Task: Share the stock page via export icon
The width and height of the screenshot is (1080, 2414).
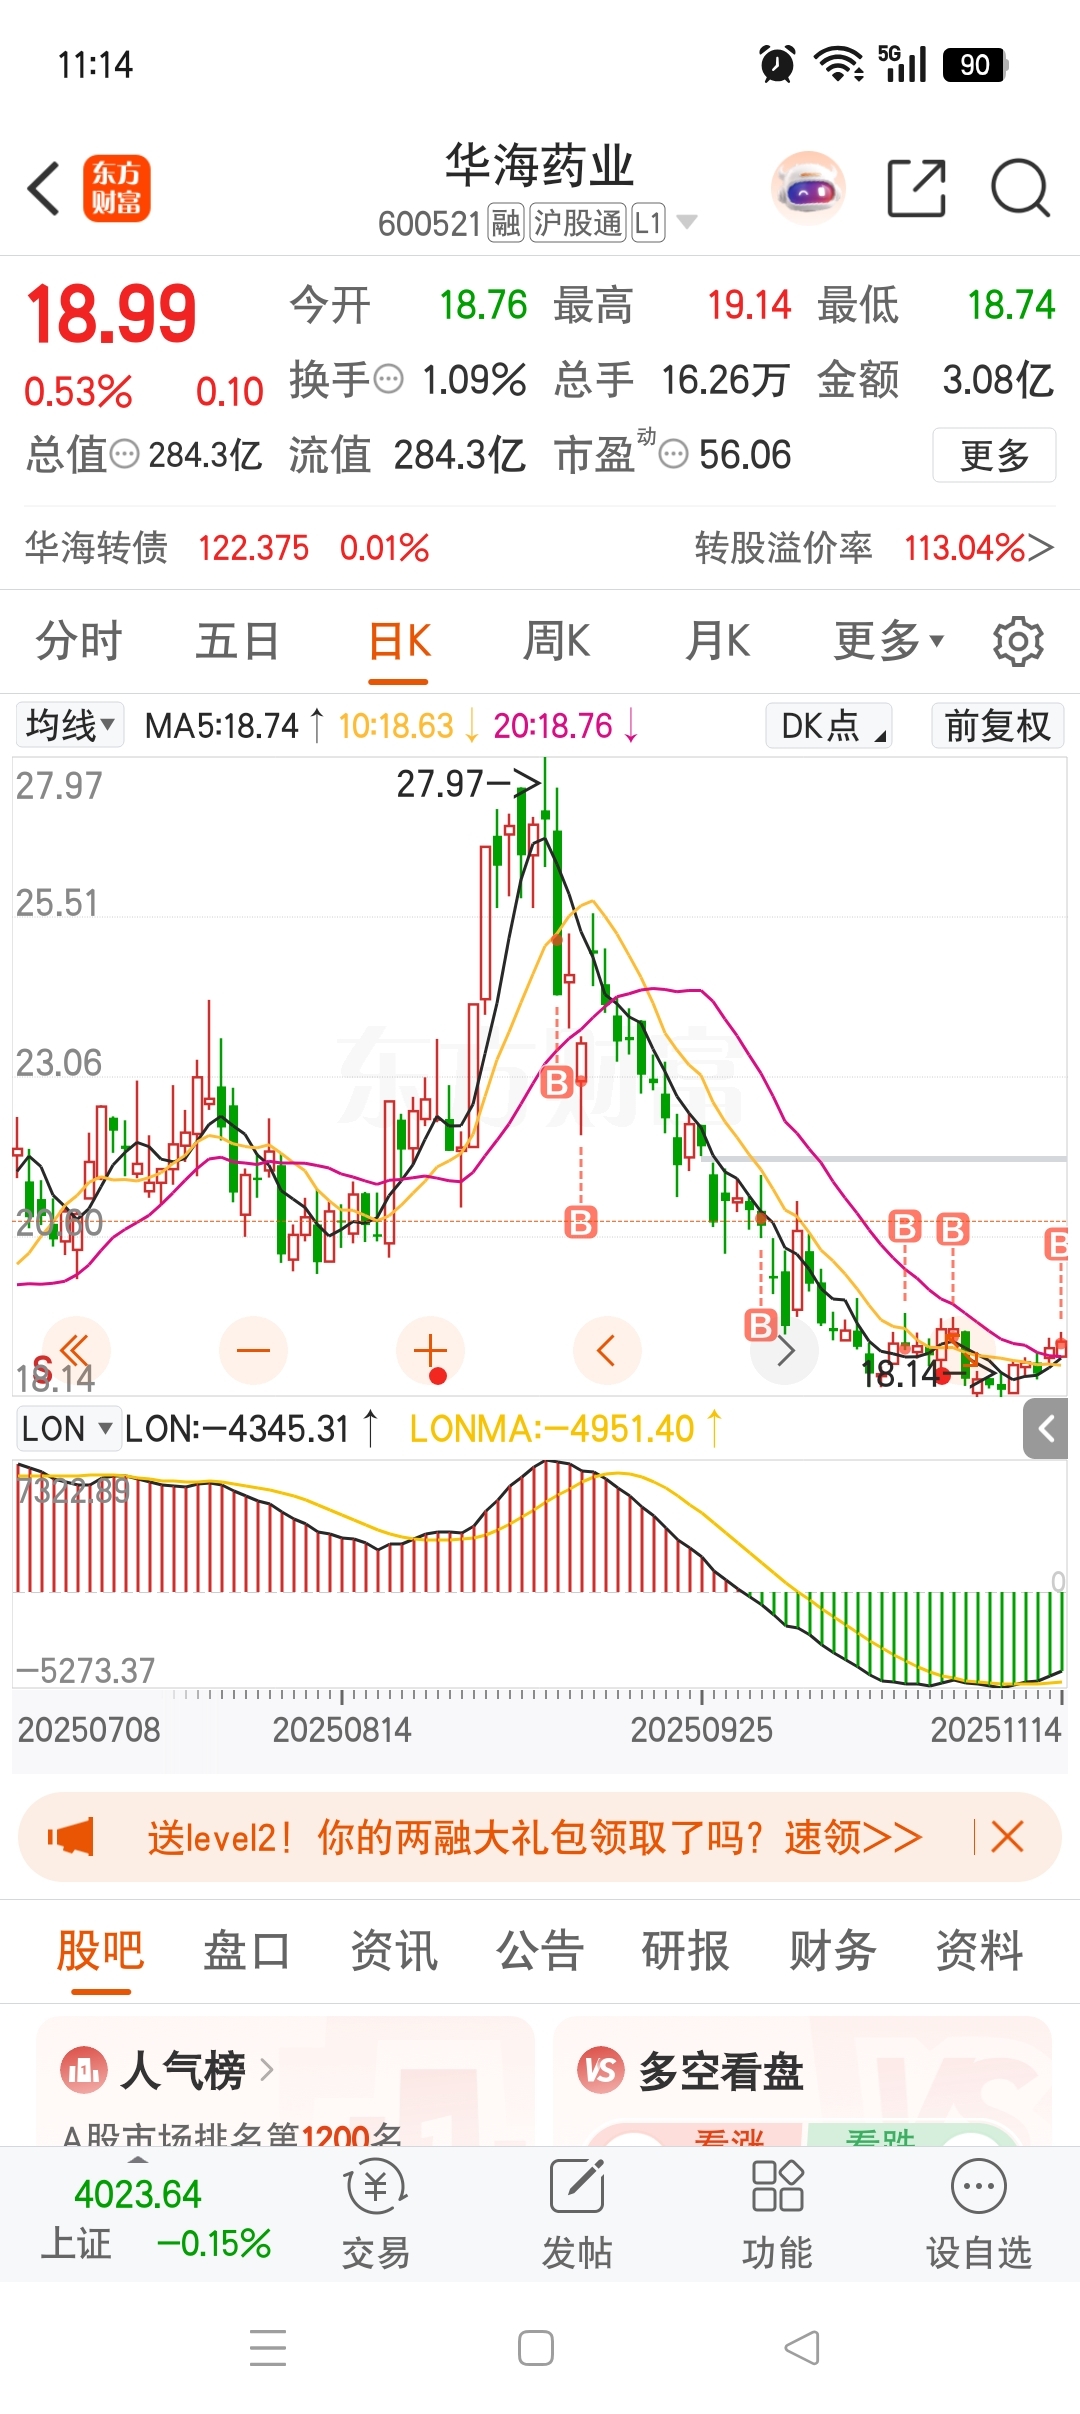Action: pyautogui.click(x=917, y=188)
